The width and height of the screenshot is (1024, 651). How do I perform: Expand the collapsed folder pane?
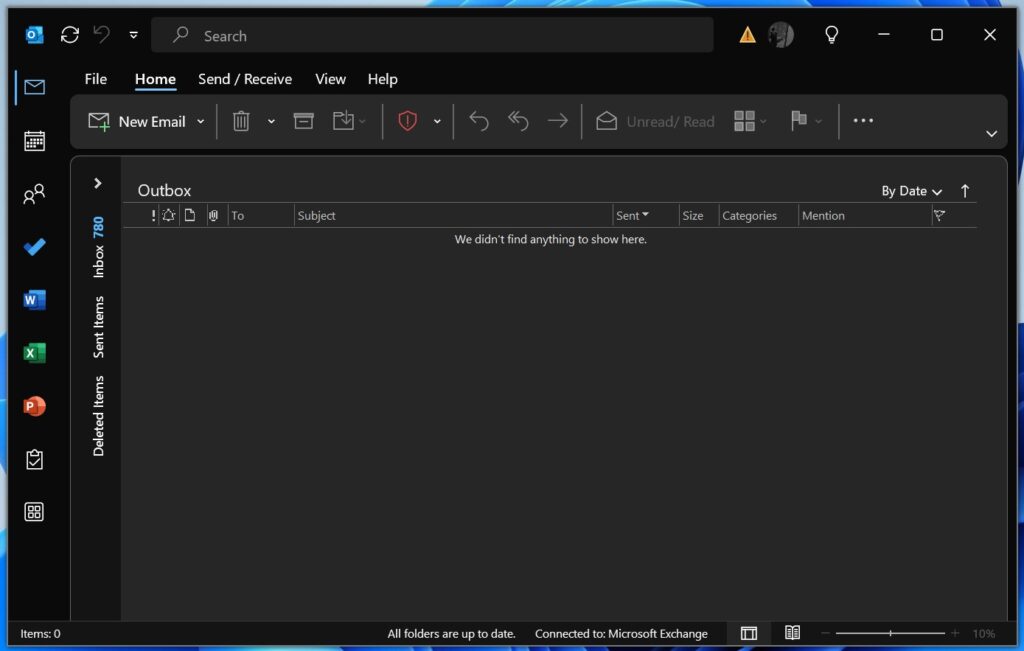pos(97,183)
